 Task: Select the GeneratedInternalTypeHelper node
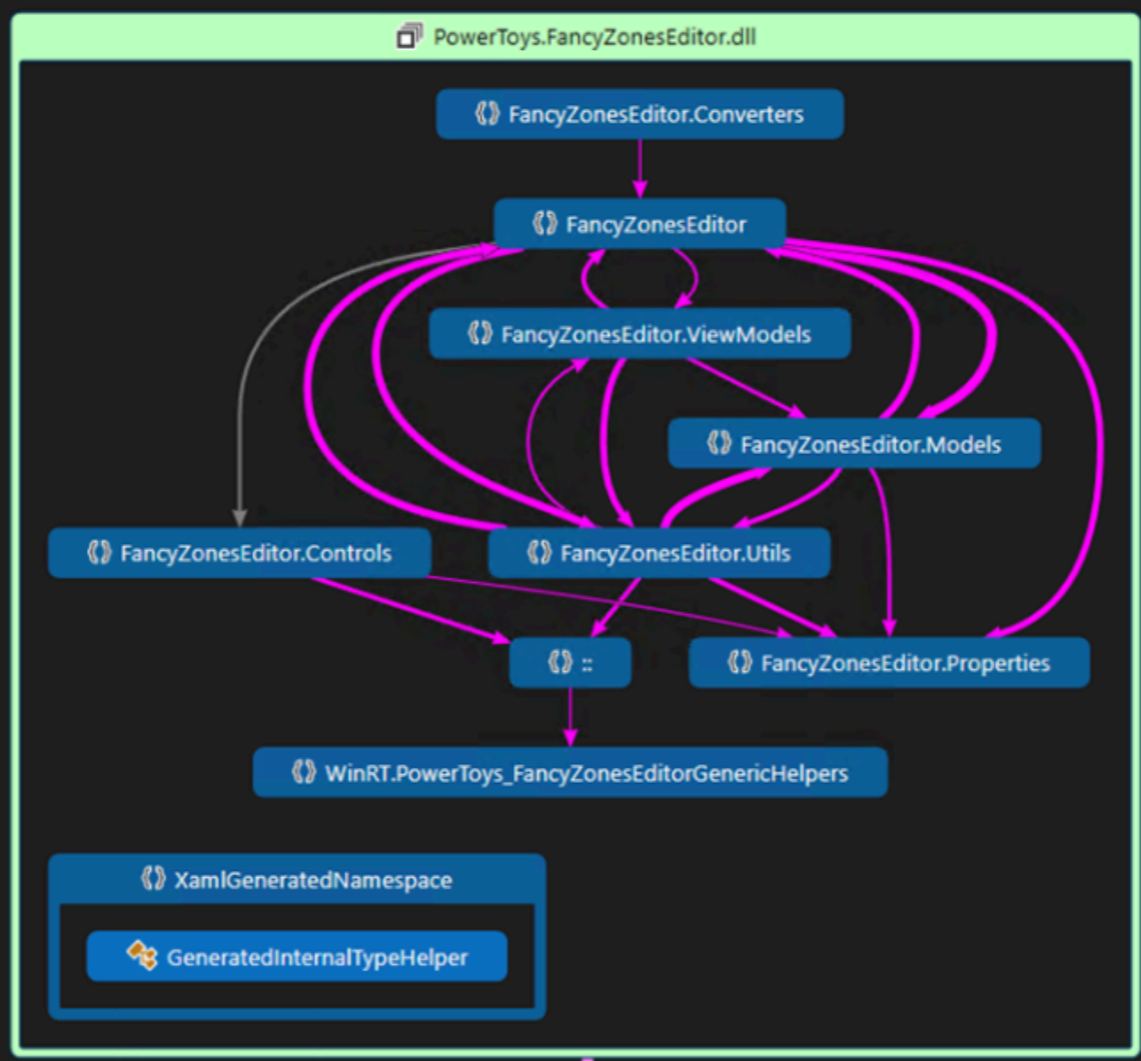point(298,956)
